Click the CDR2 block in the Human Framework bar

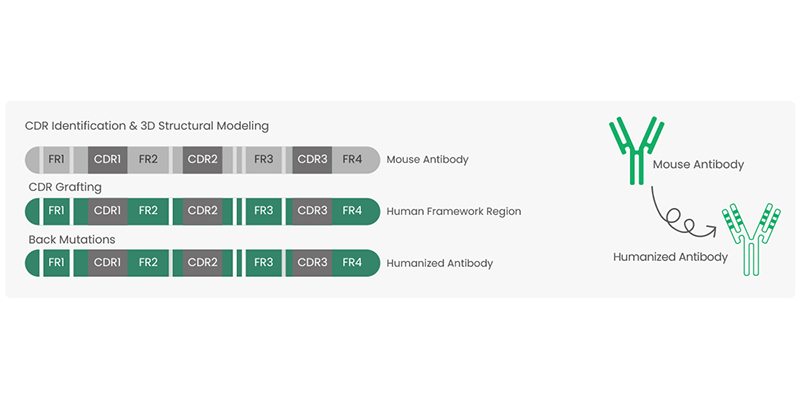point(203,211)
